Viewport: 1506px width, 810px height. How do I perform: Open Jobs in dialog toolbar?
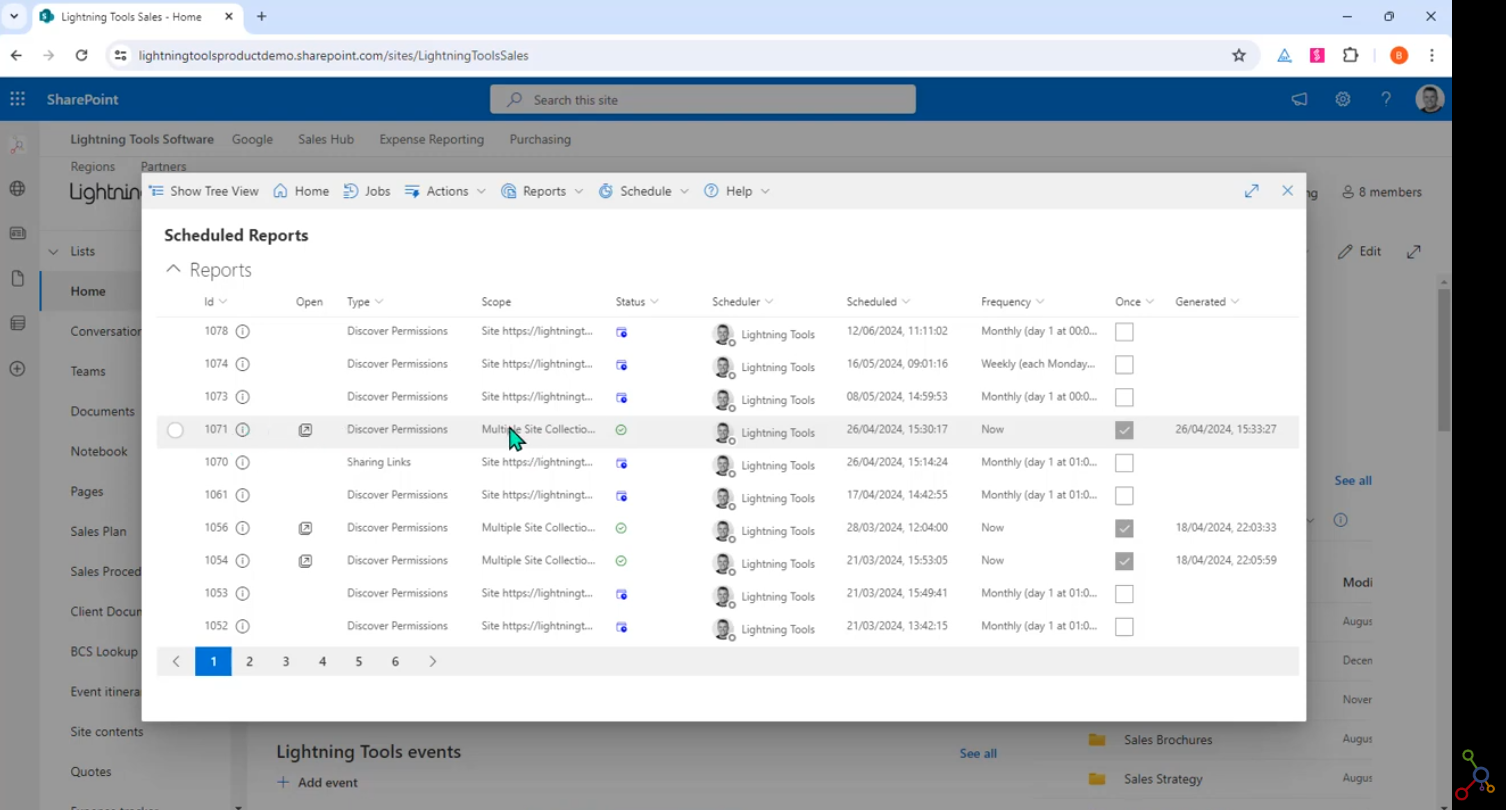click(367, 191)
